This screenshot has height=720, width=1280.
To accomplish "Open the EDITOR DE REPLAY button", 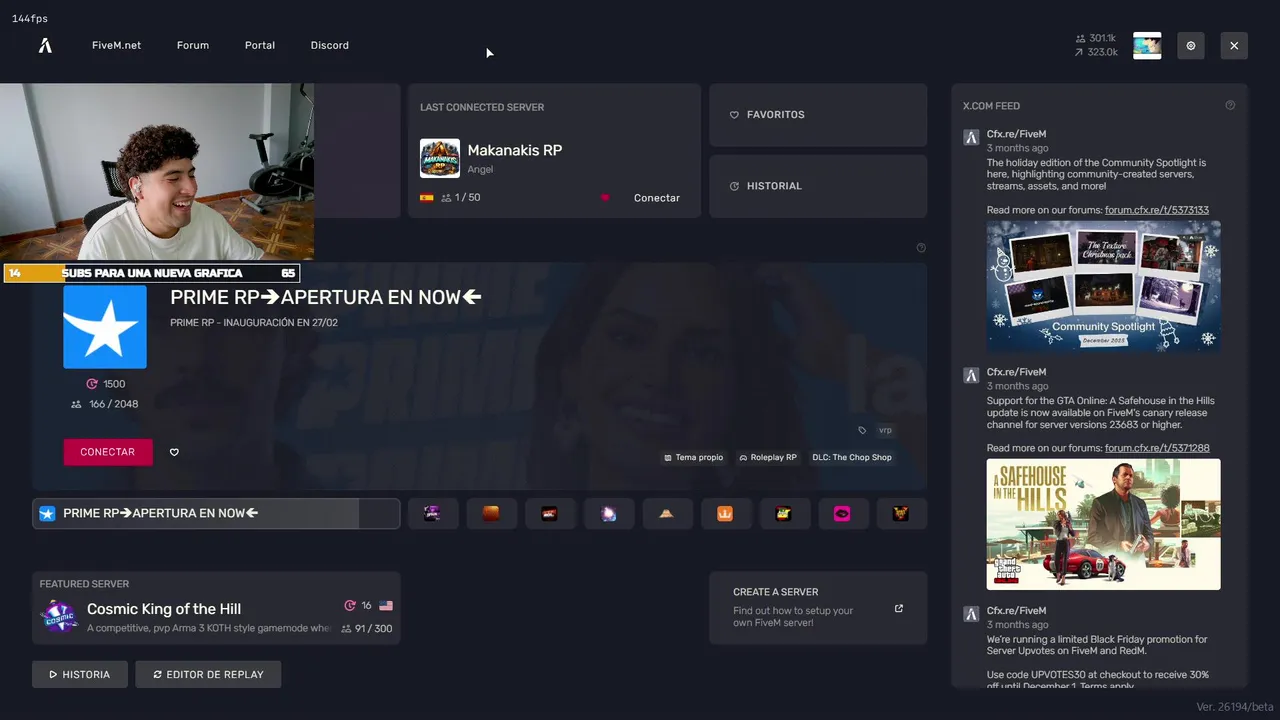I will (x=208, y=674).
